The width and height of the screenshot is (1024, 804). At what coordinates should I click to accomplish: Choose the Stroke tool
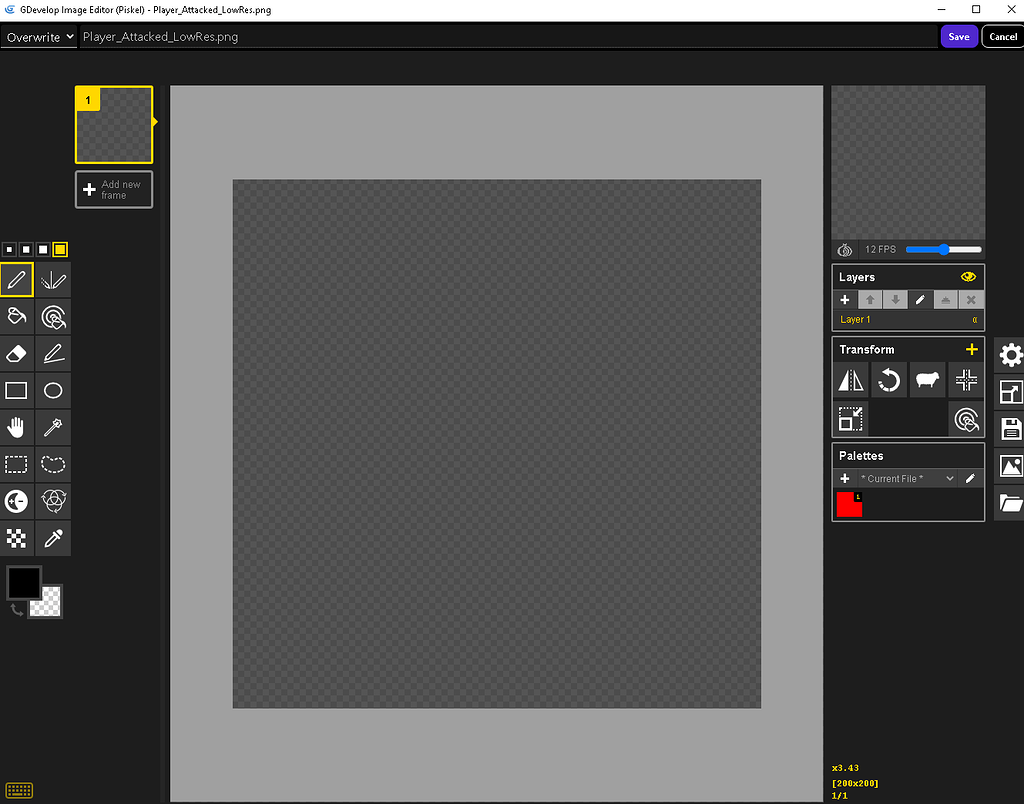pos(53,353)
